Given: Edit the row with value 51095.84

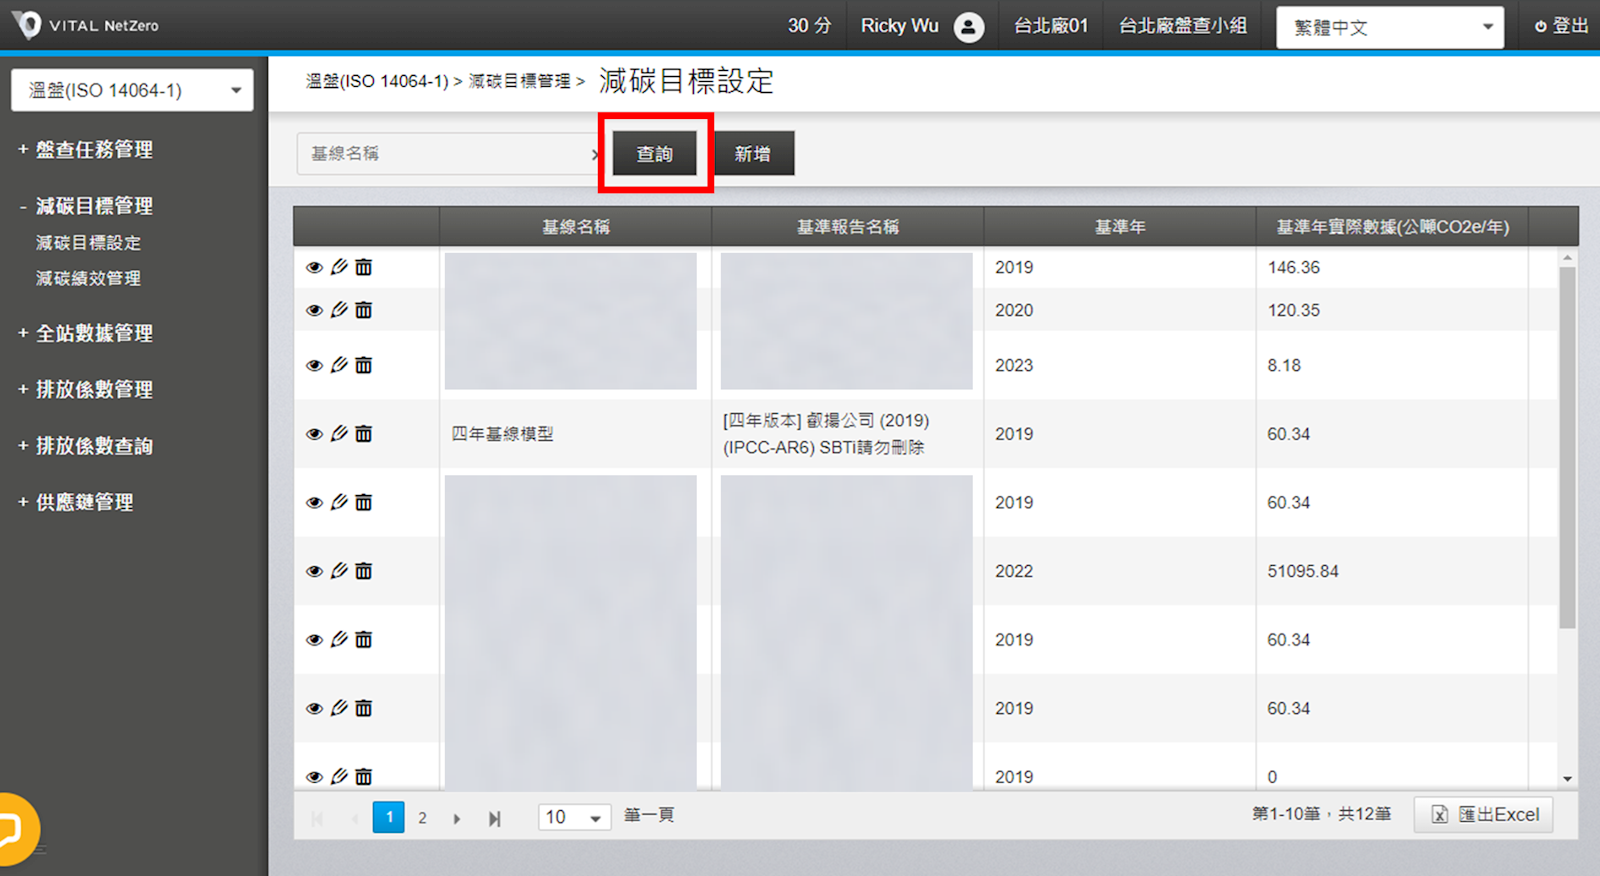Looking at the screenshot, I should (339, 571).
